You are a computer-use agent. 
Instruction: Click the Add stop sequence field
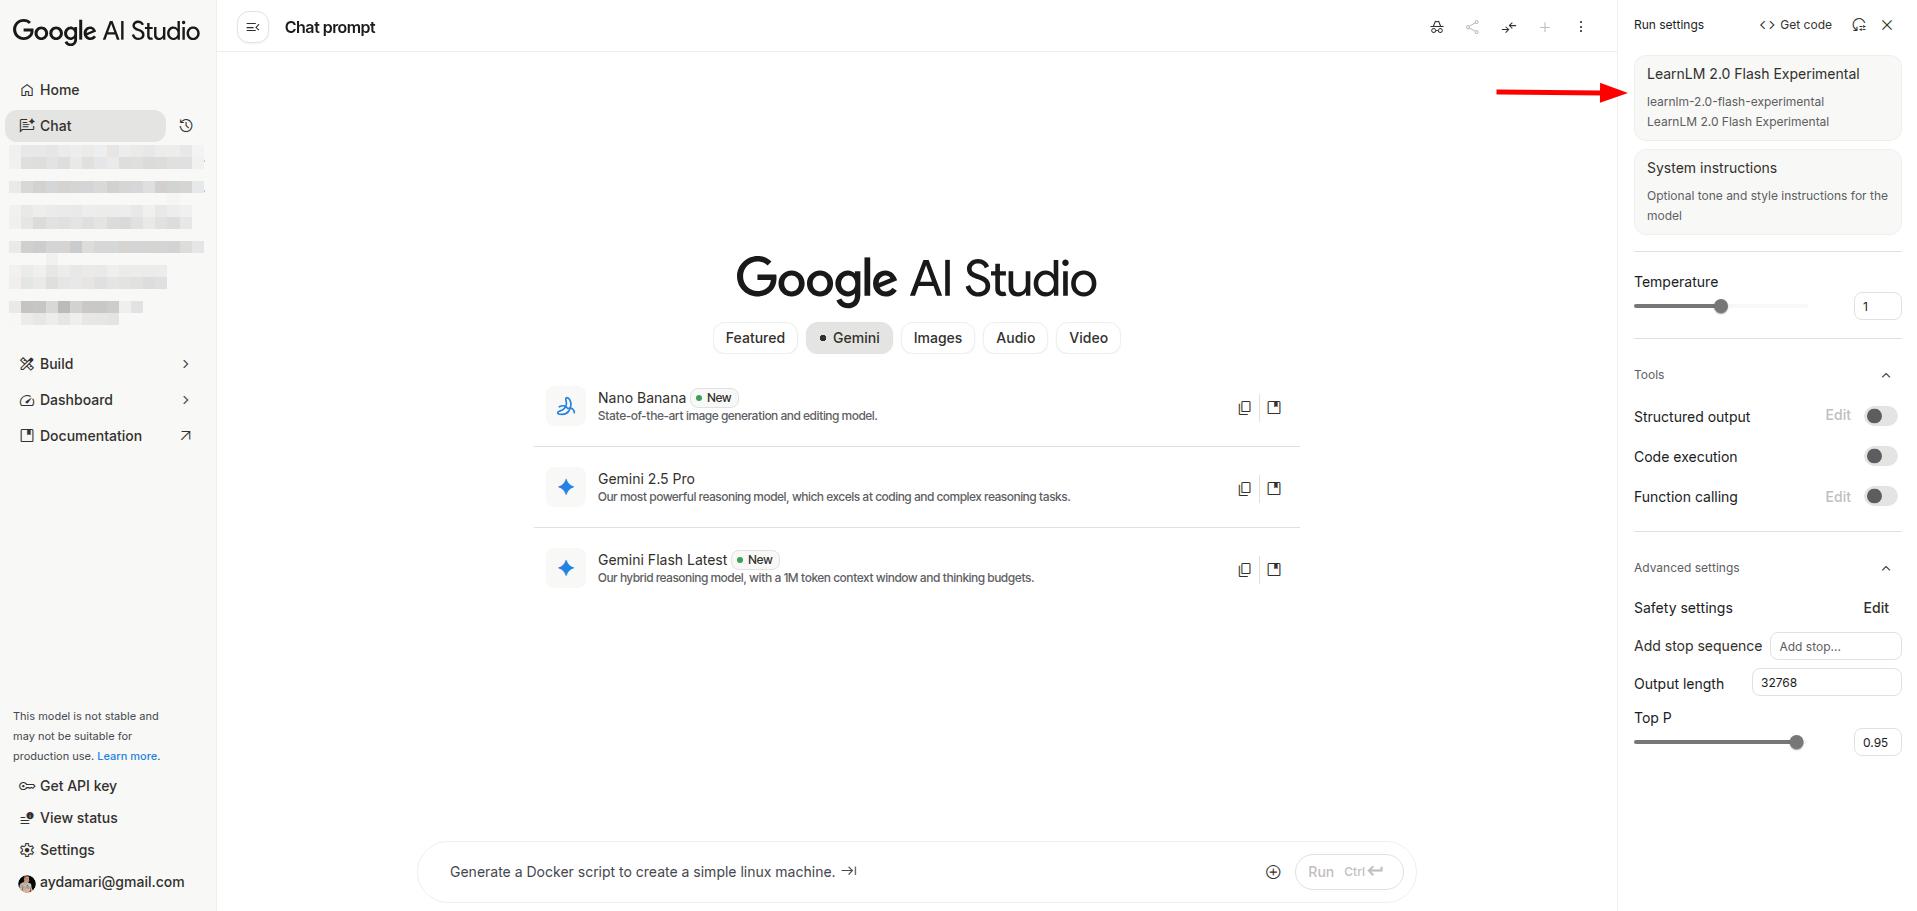click(x=1835, y=646)
